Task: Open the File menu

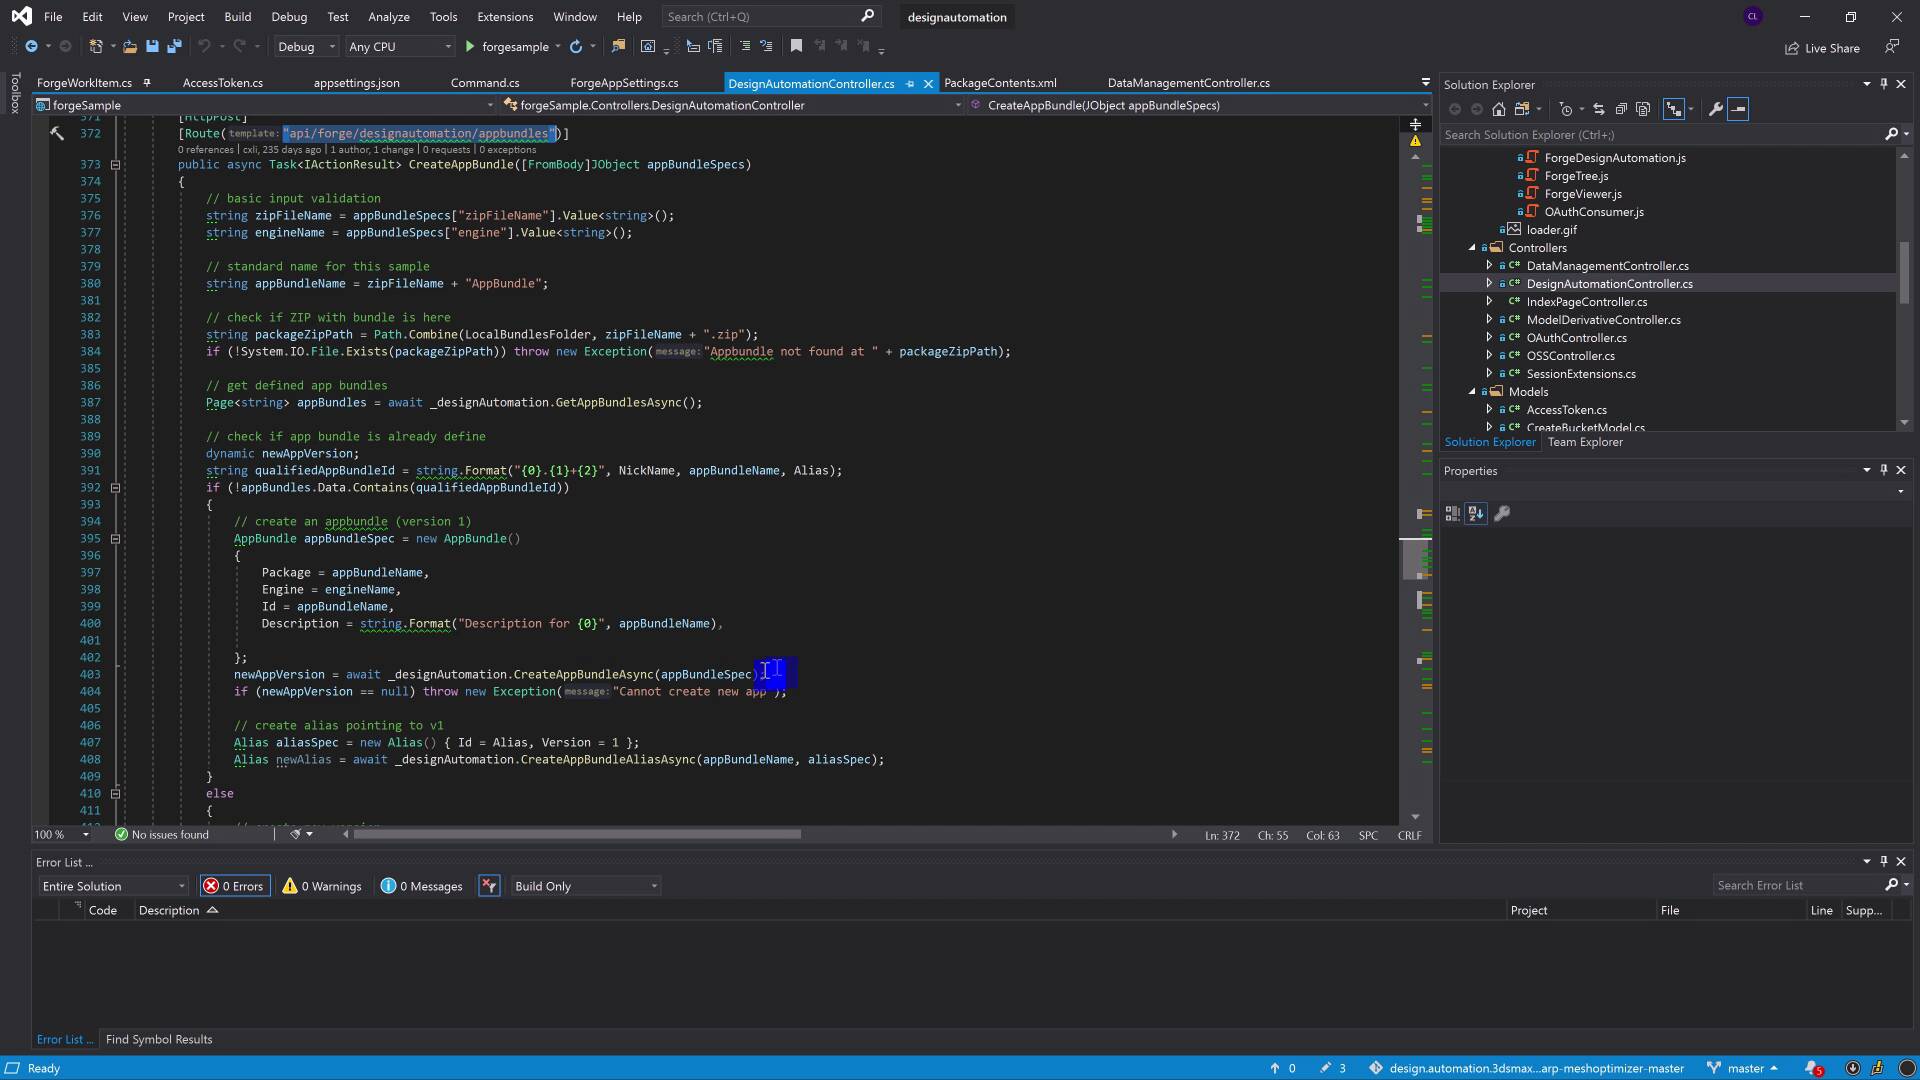Action: 53,16
